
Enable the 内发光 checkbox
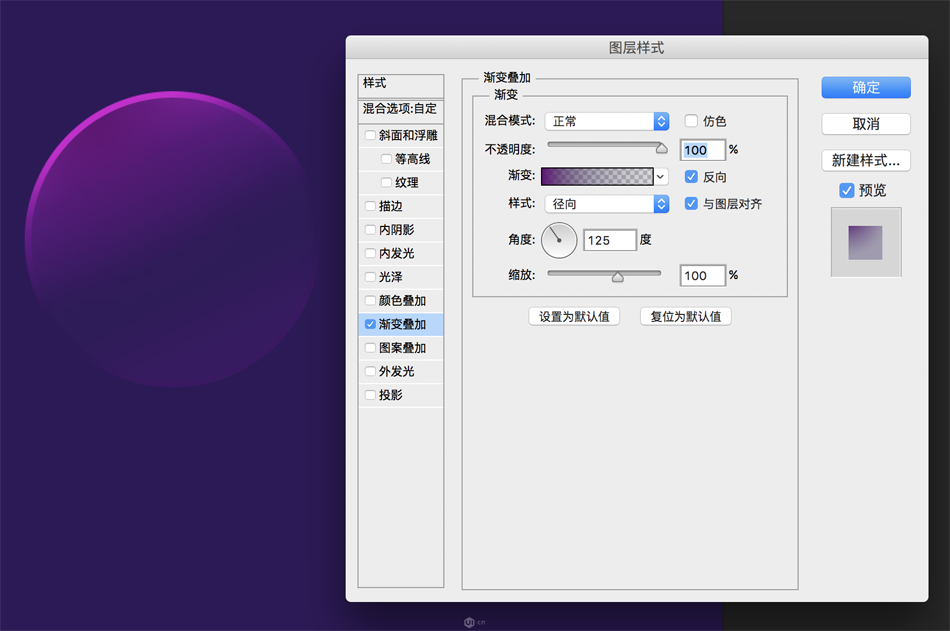(x=370, y=253)
